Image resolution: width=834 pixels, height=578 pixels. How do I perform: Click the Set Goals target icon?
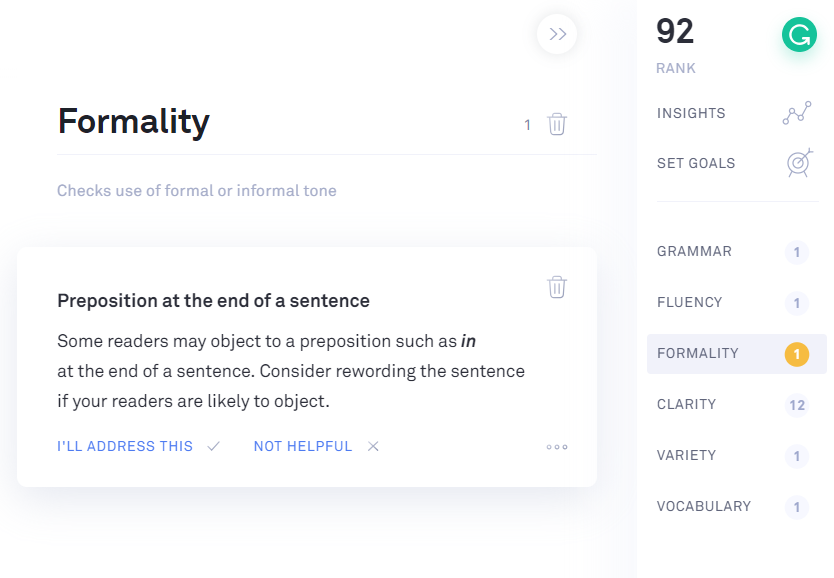click(x=799, y=163)
